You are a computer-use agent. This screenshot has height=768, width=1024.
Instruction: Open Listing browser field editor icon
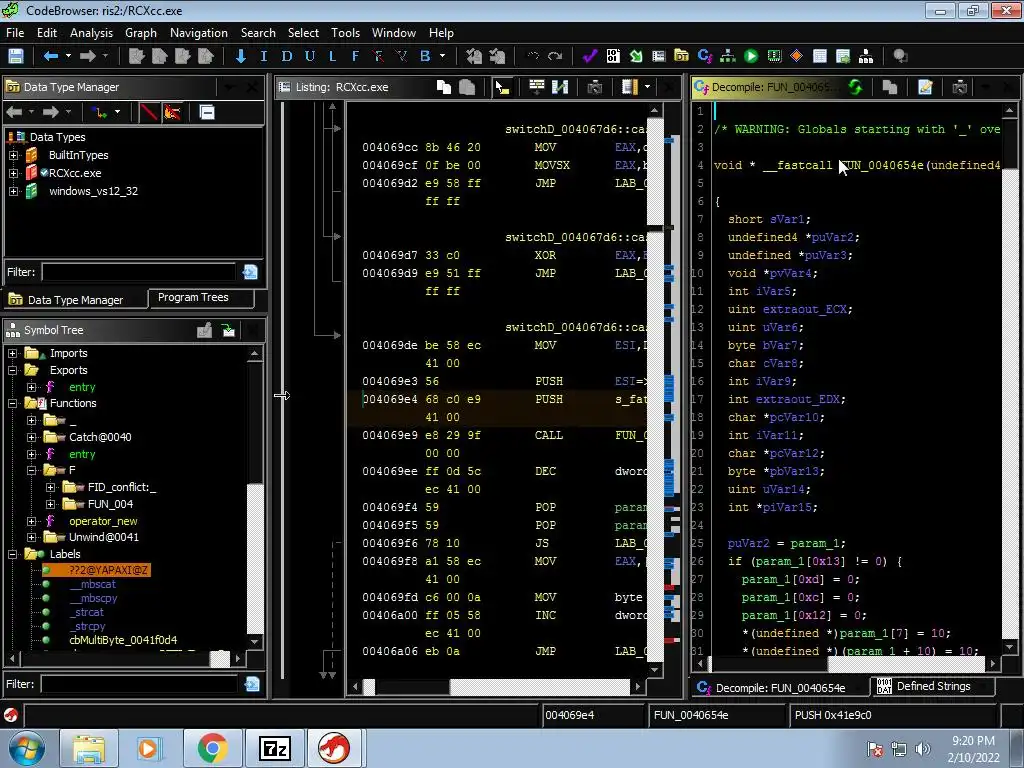pos(536,87)
